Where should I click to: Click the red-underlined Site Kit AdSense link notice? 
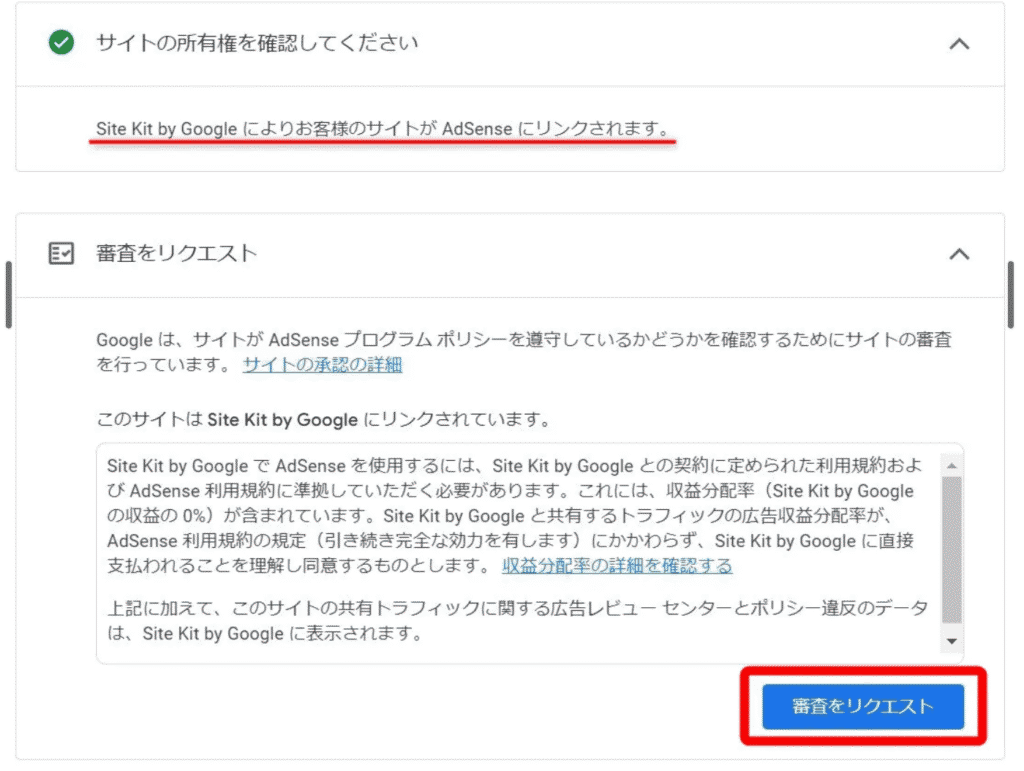(x=382, y=129)
